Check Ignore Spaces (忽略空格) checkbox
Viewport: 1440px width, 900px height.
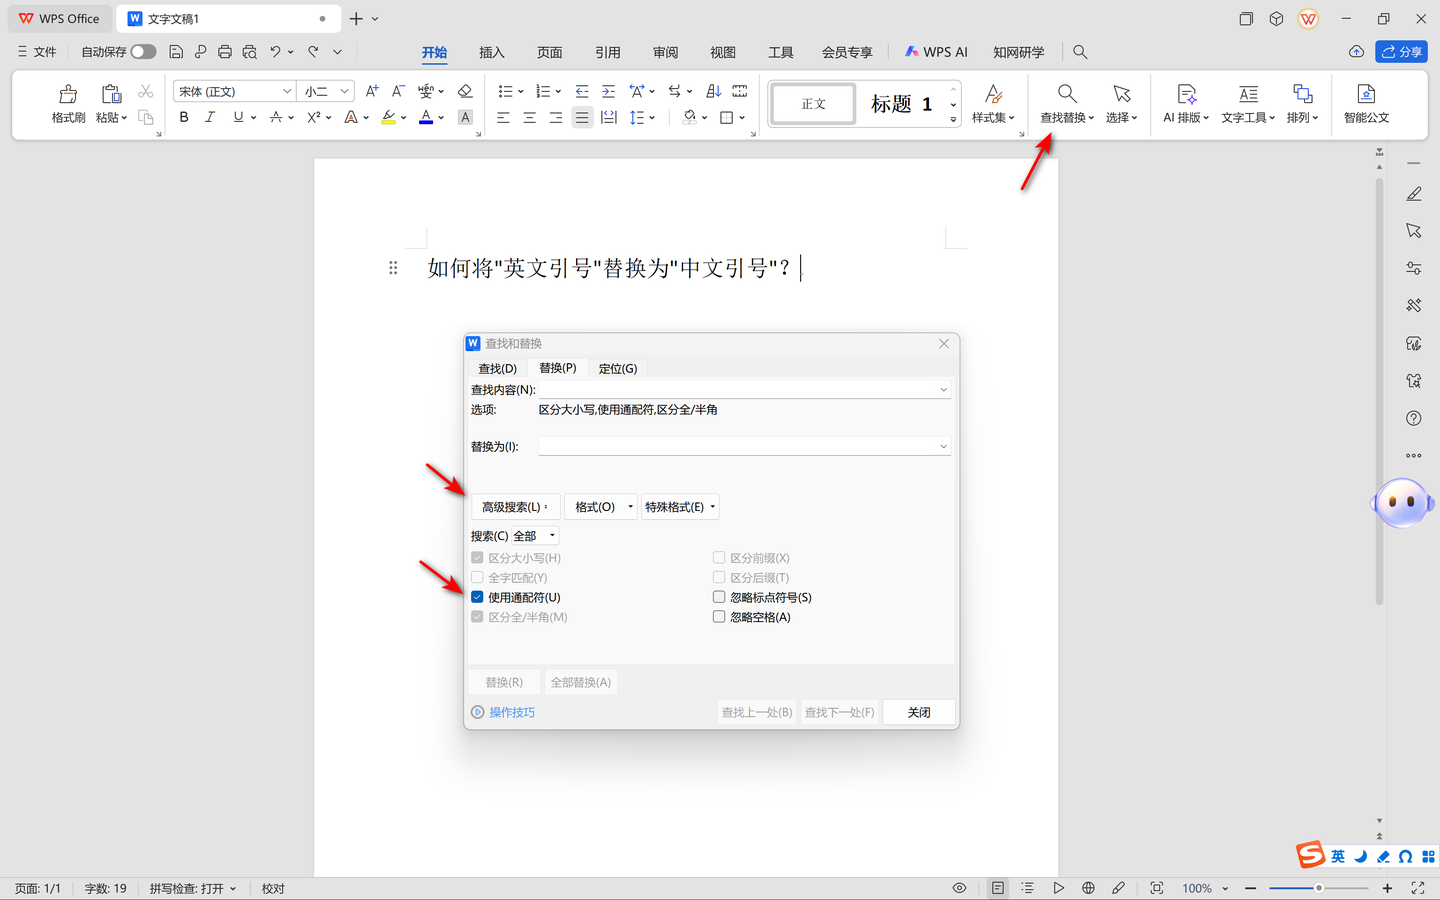[719, 617]
